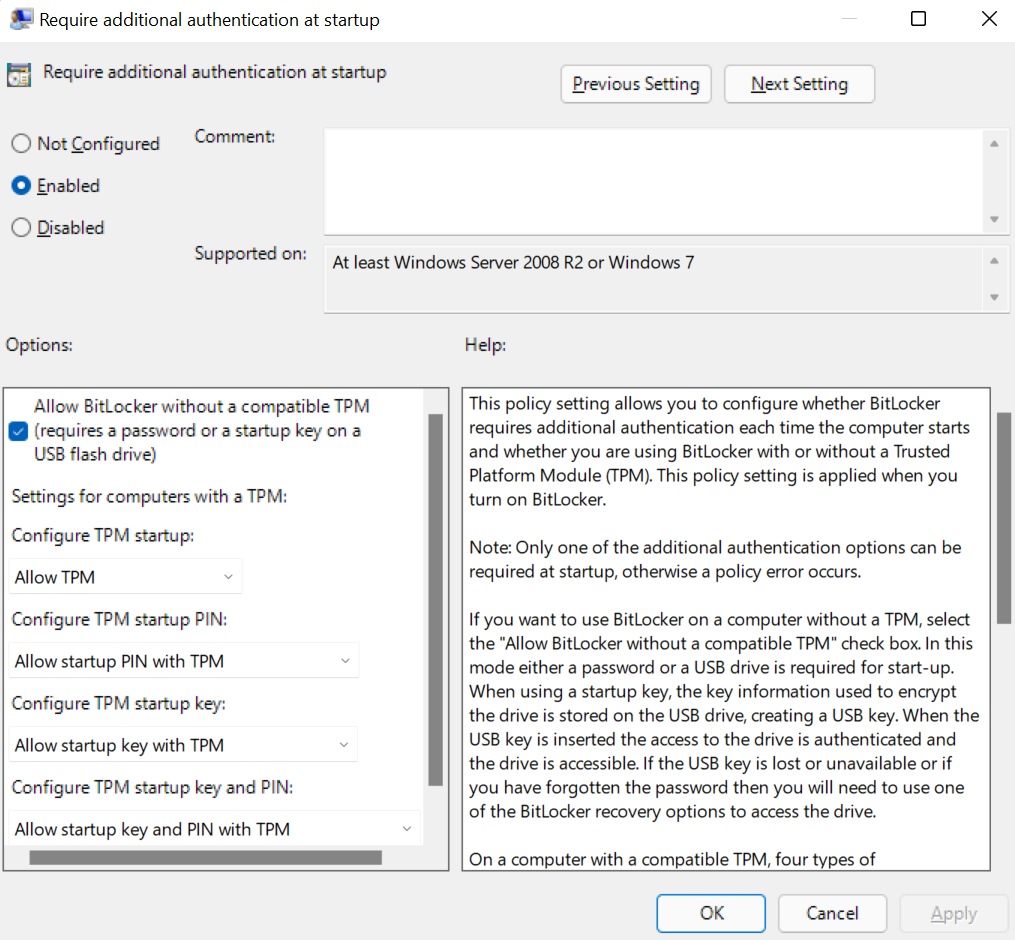This screenshot has width=1015, height=940.
Task: Click the 'Configure TPM startup:' label
Action: [103, 535]
